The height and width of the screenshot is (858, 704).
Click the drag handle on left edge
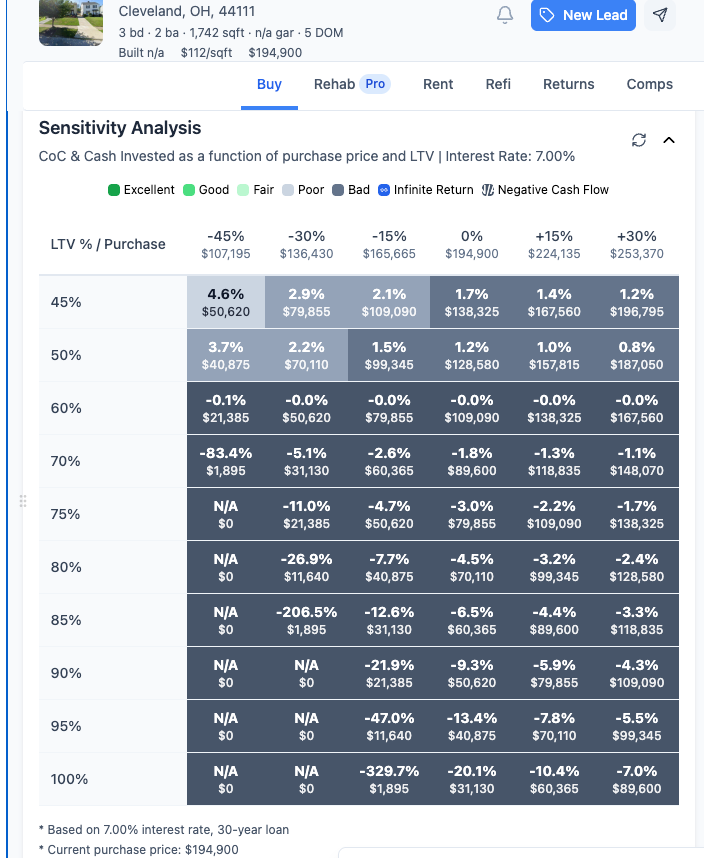click(x=22, y=500)
